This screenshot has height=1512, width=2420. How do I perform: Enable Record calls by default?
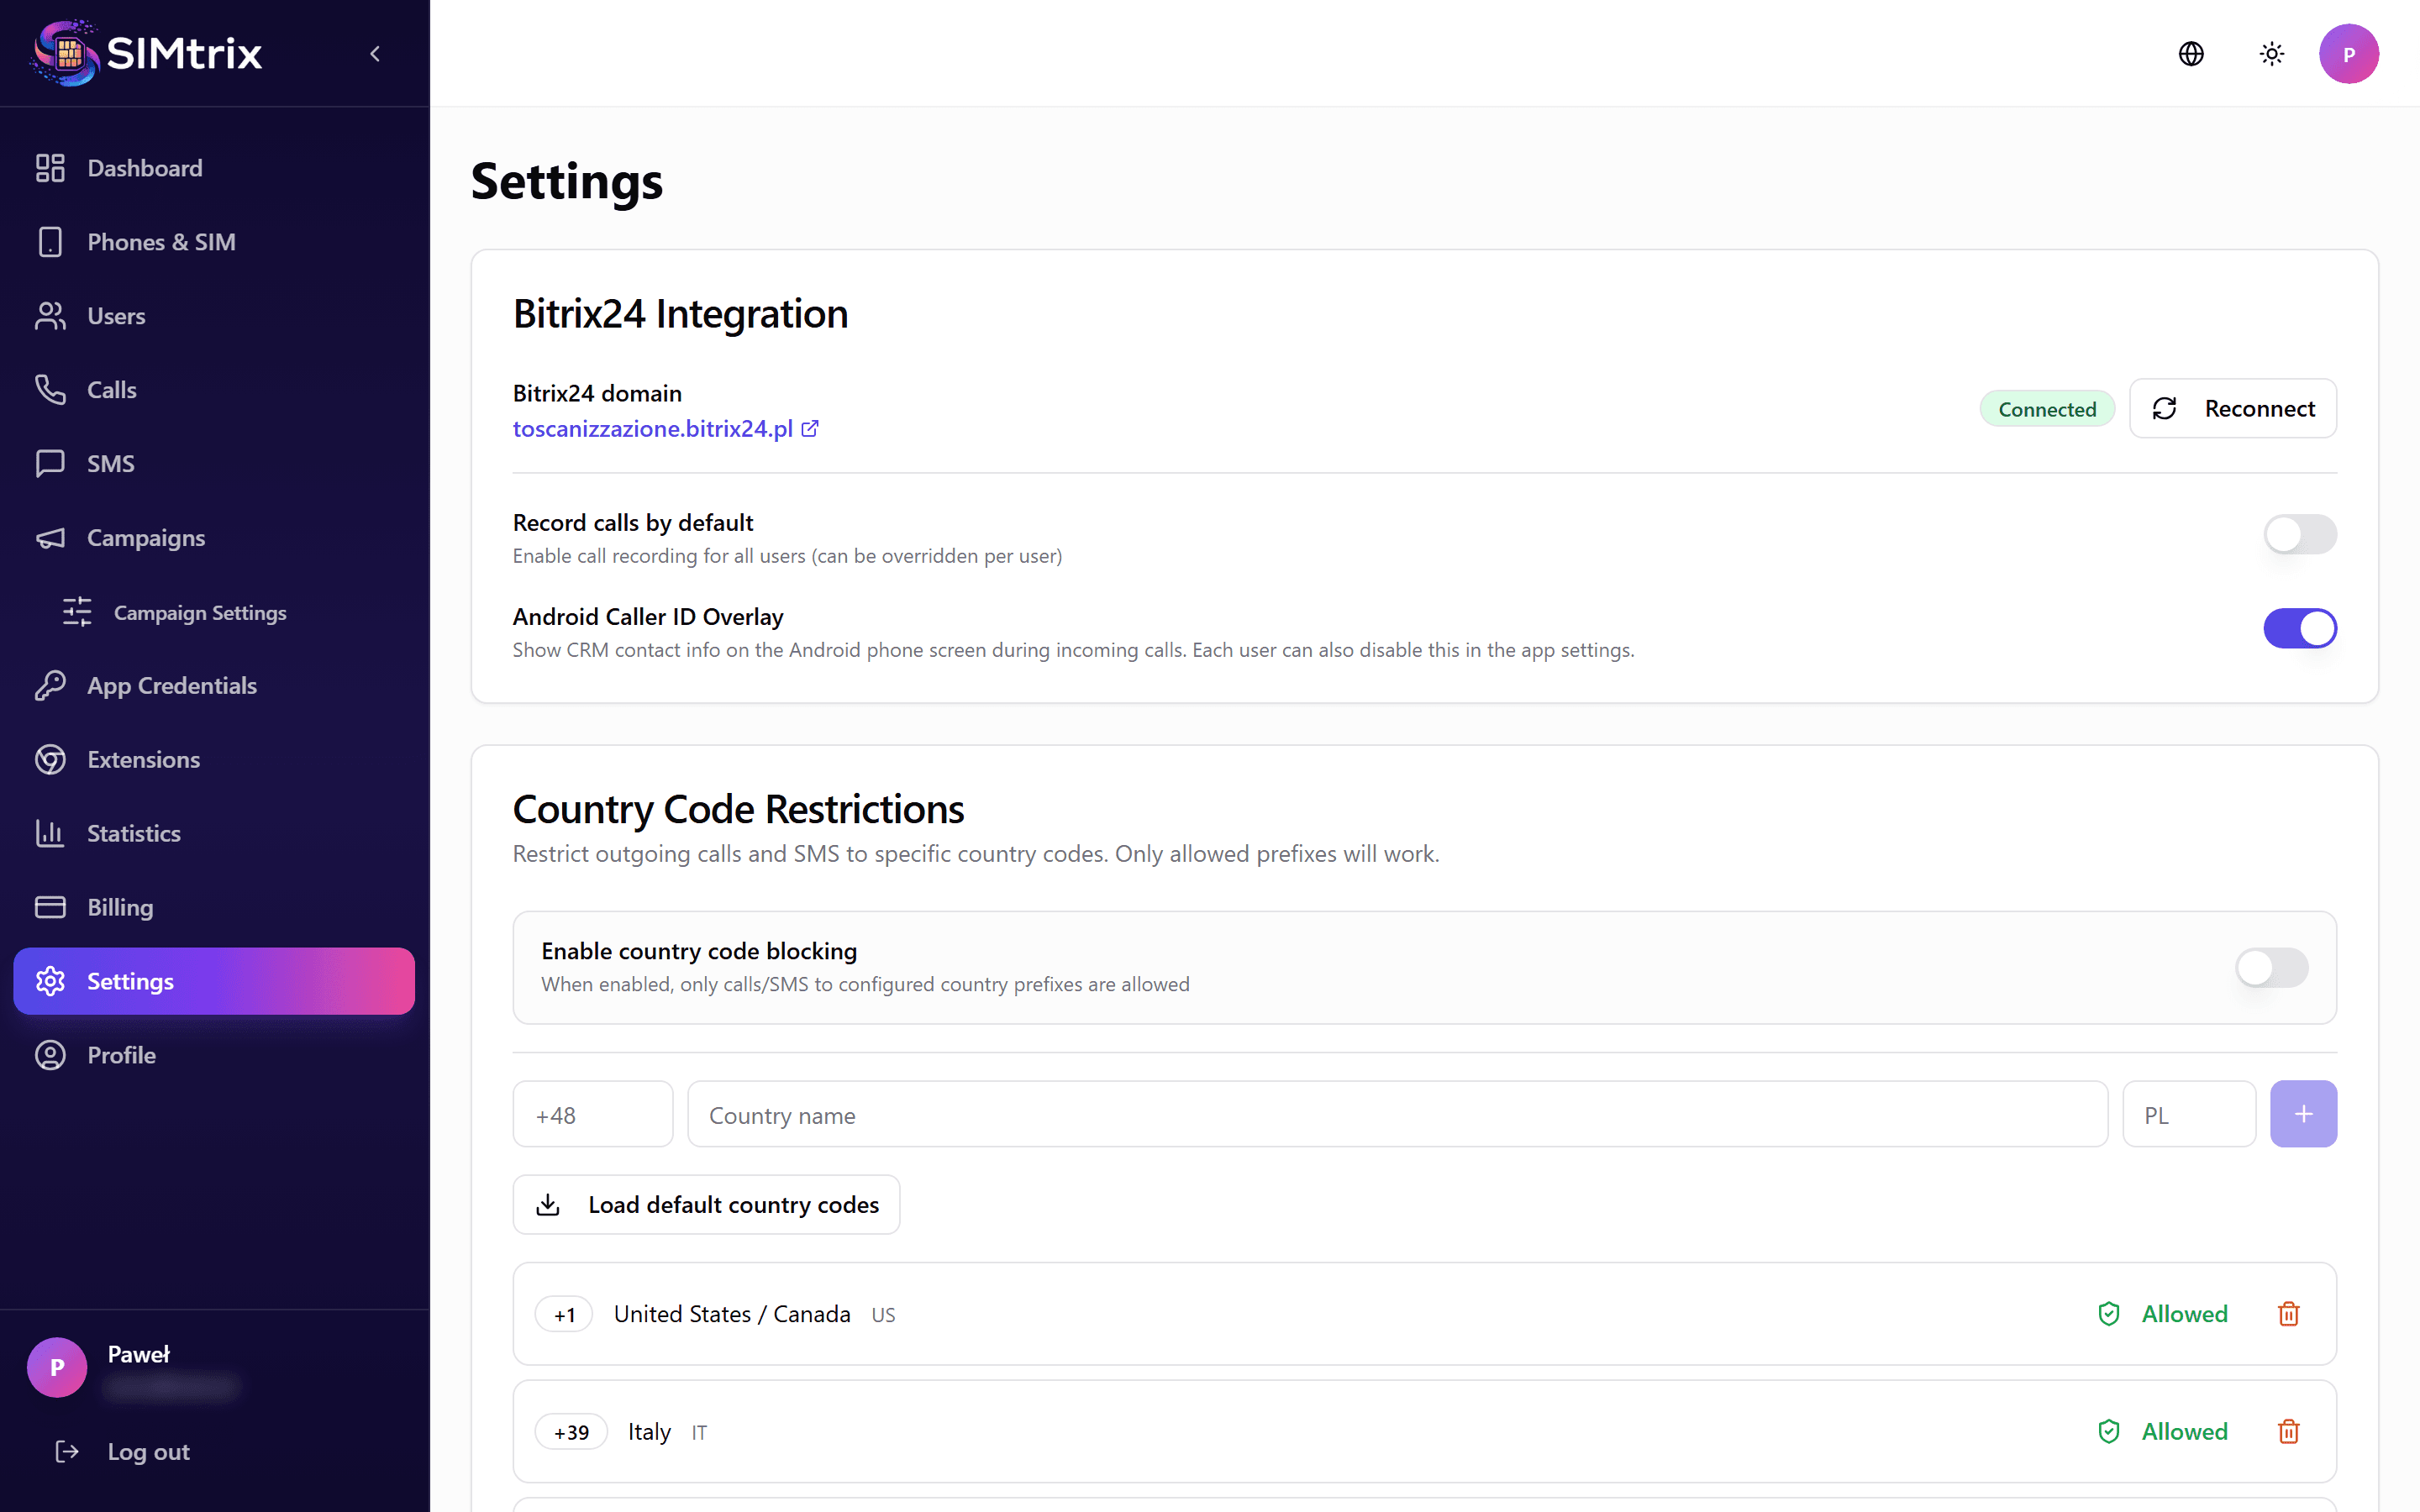click(2299, 535)
